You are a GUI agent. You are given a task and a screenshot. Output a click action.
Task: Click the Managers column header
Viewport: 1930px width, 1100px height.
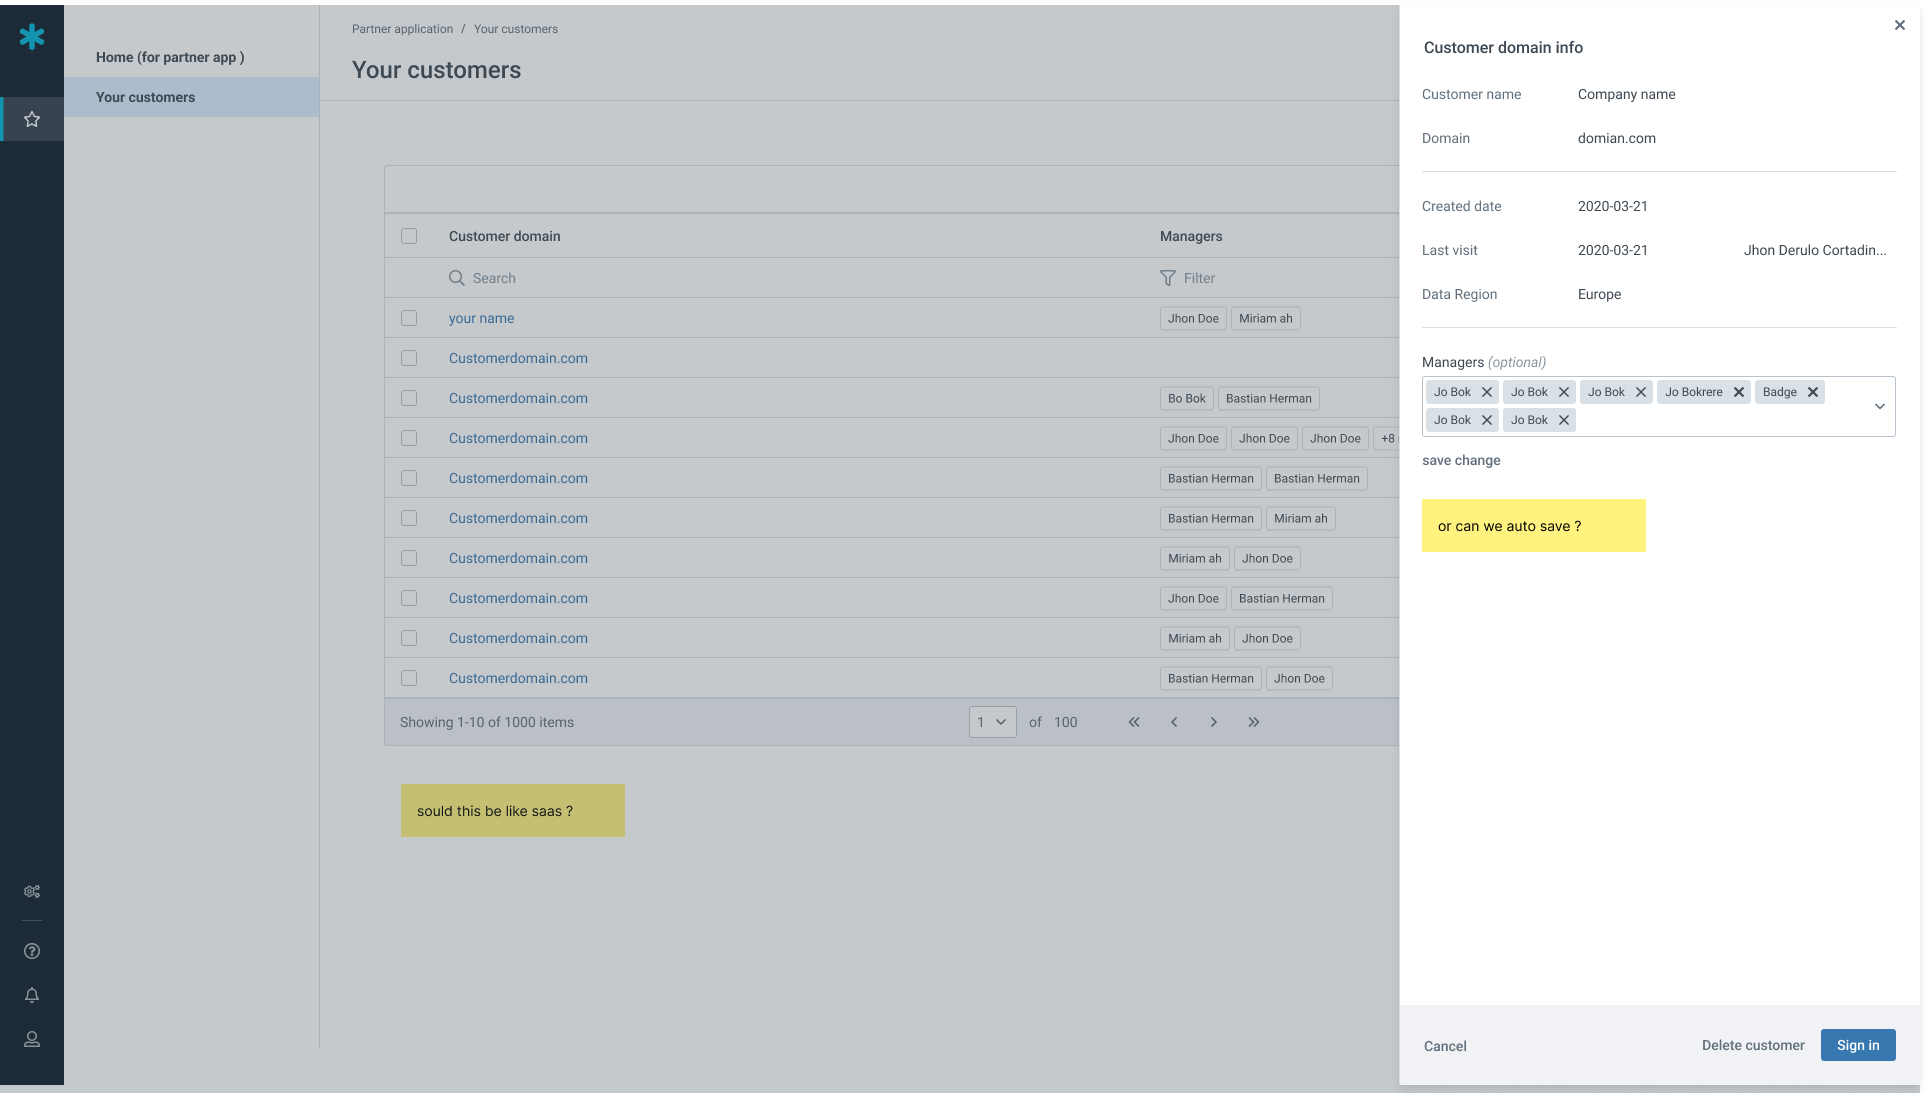[x=1191, y=236]
